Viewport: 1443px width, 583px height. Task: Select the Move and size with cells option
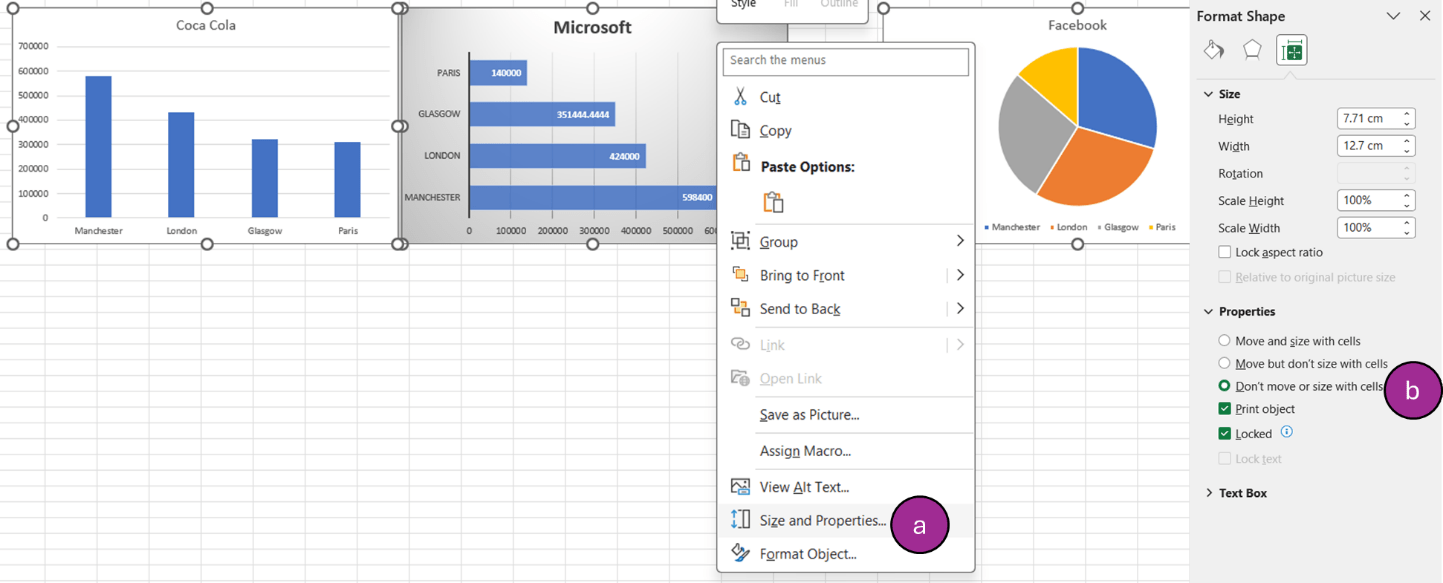(1223, 341)
